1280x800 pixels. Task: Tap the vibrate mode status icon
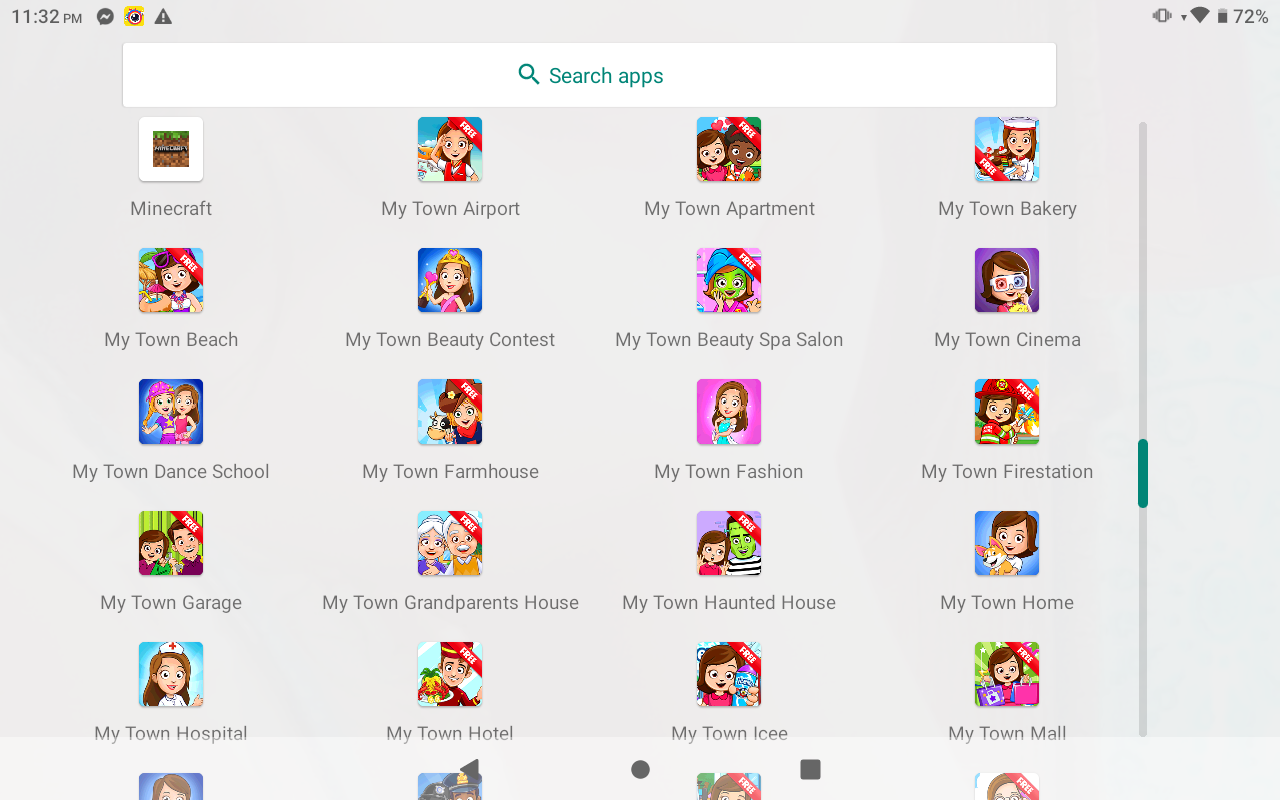pos(1162,16)
